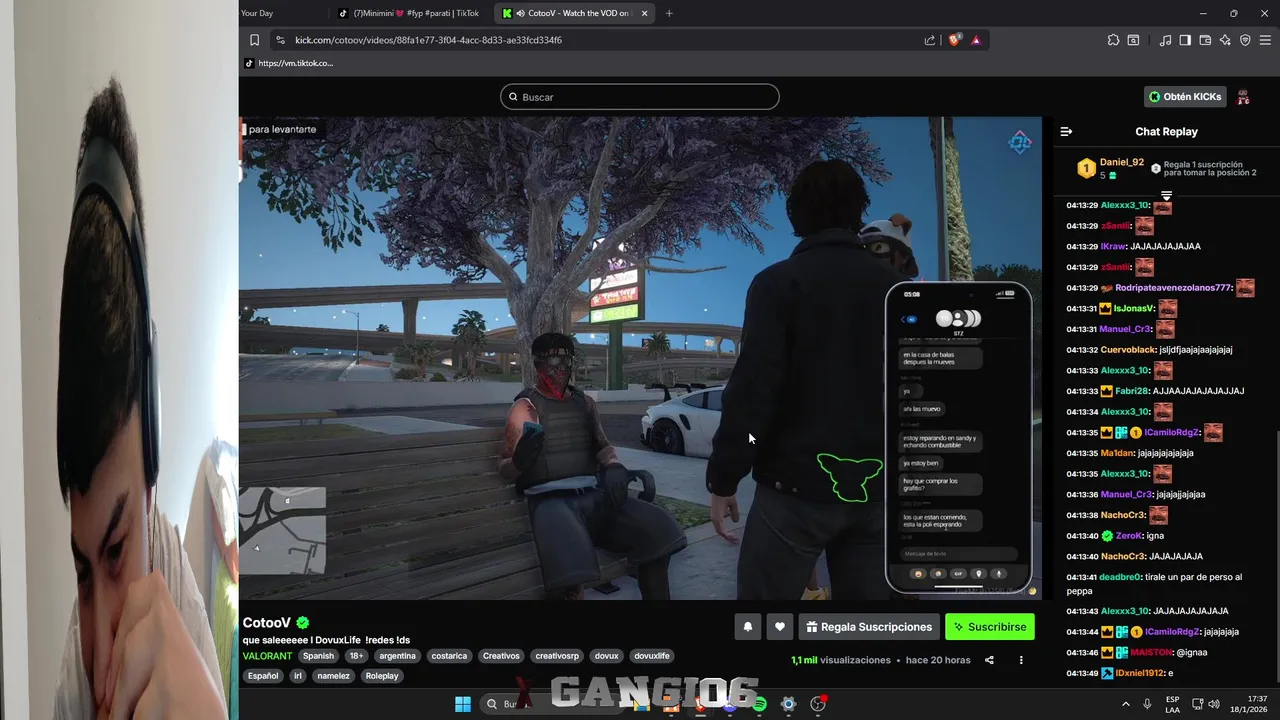Screen dimensions: 1280x720
Task: Switch to the Minimini TikTok tab
Action: 409,13
